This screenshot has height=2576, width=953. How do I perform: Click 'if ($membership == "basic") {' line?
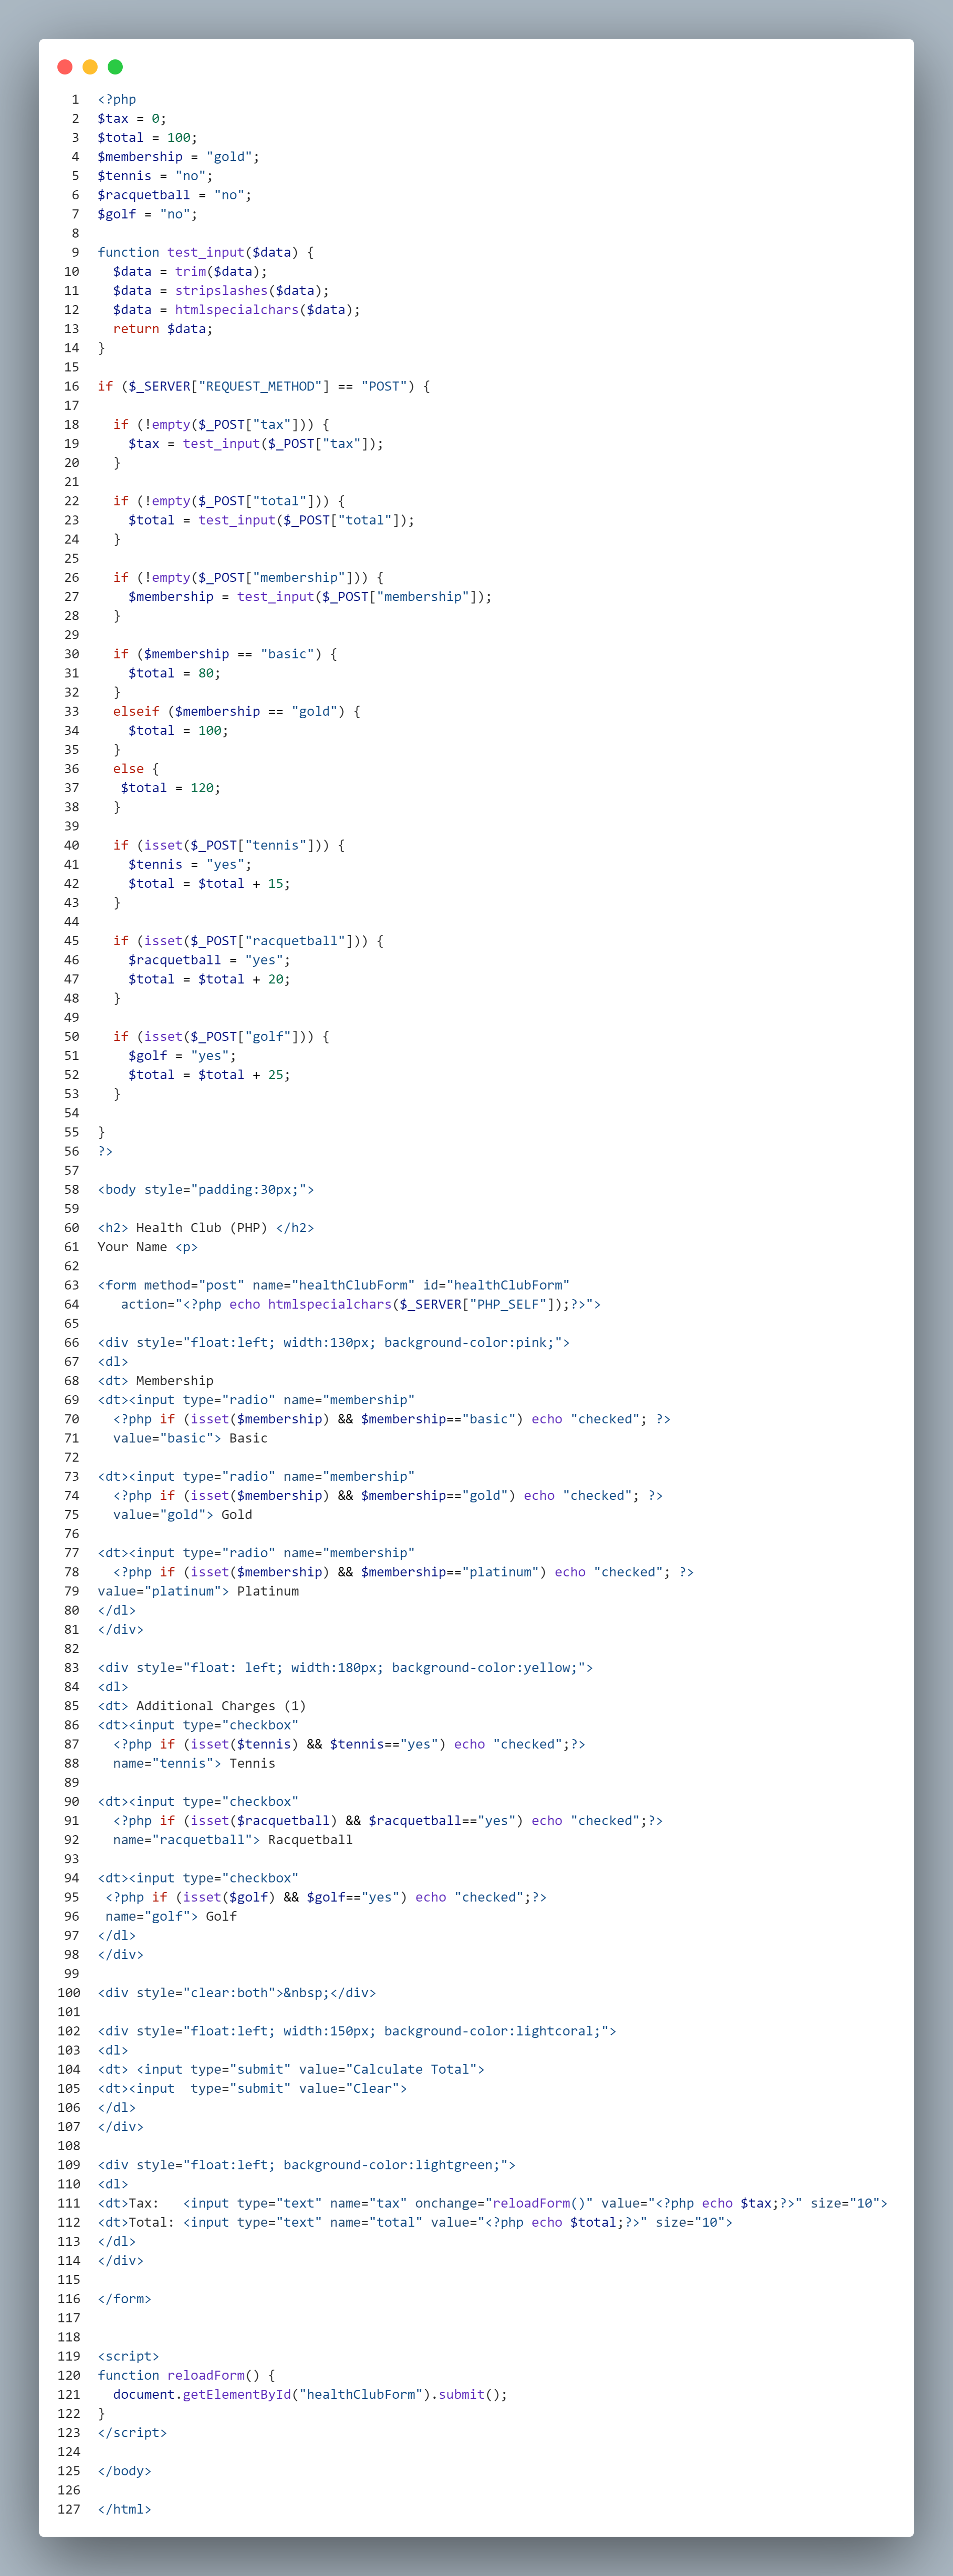(225, 654)
